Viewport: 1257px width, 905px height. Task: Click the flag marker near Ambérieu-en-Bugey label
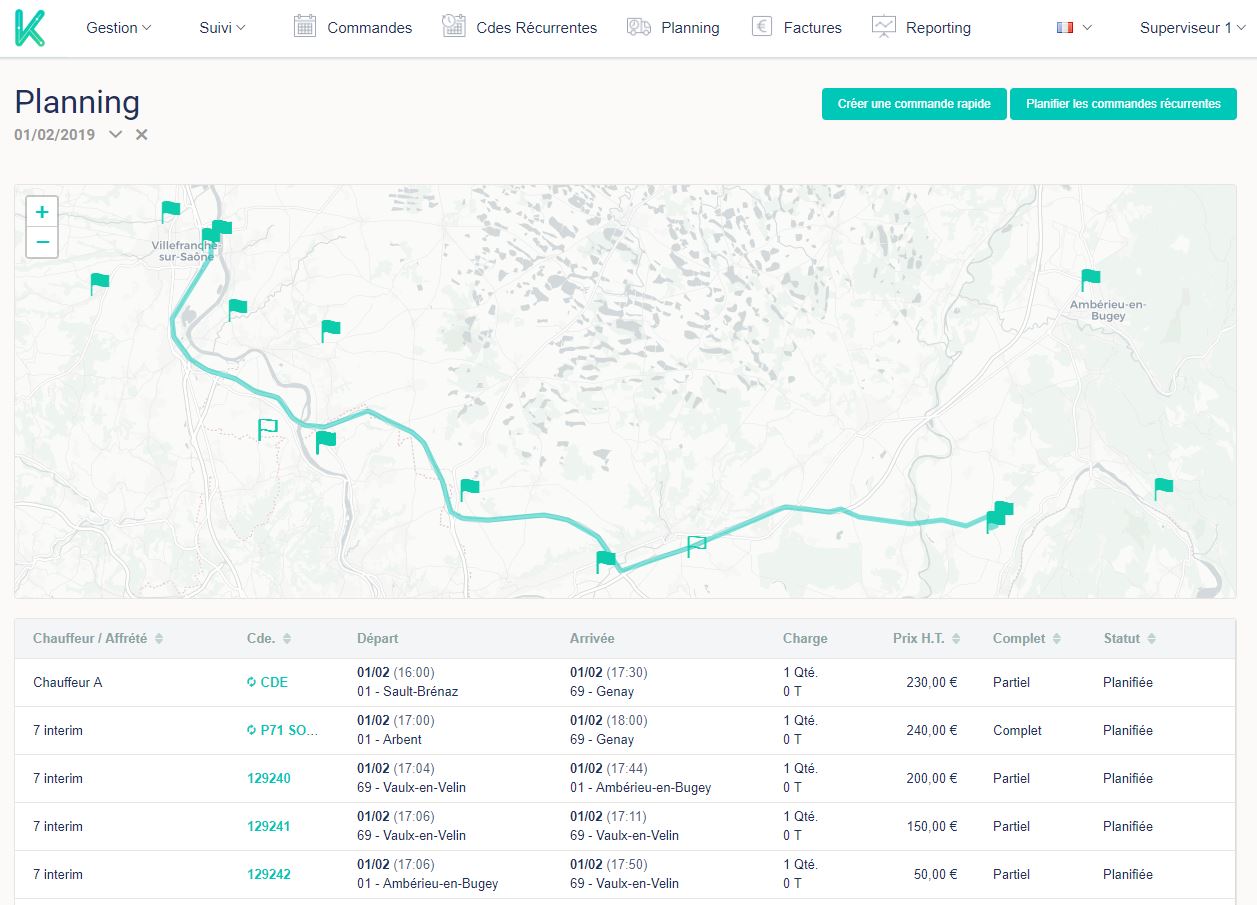[1090, 279]
